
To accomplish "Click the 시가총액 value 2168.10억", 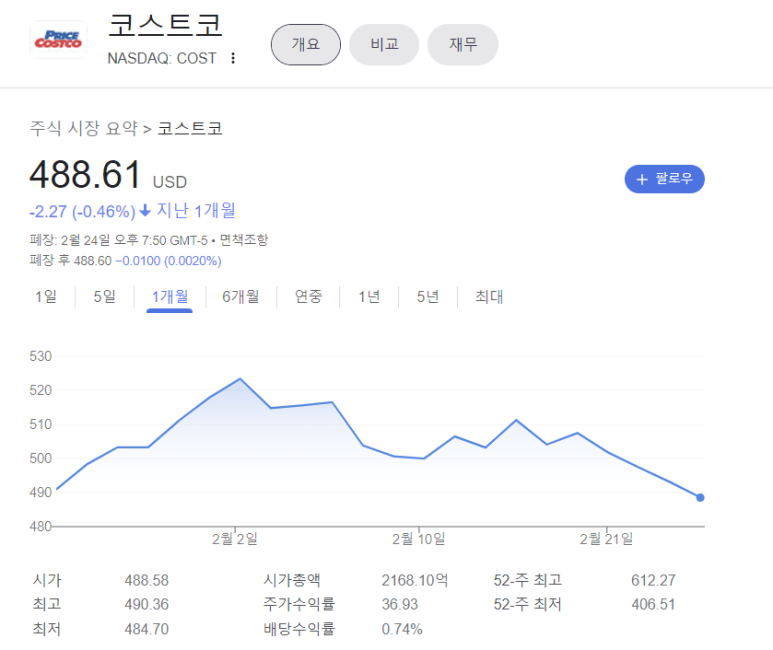I will click(415, 580).
